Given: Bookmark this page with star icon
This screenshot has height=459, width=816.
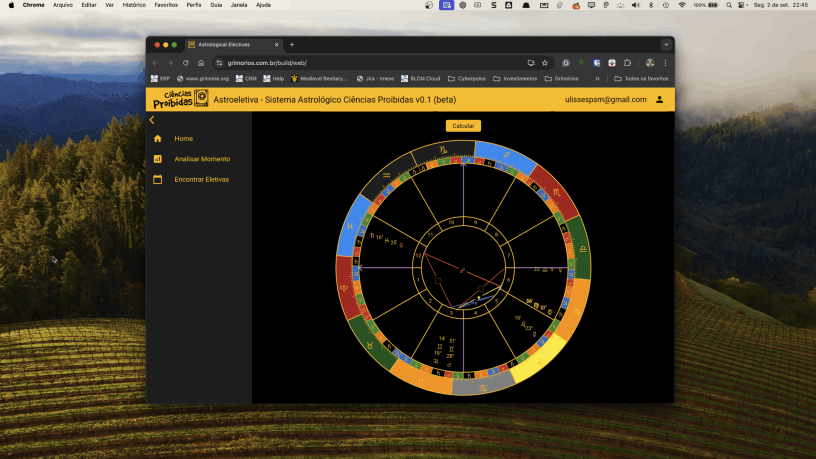Looking at the screenshot, I should pos(545,63).
